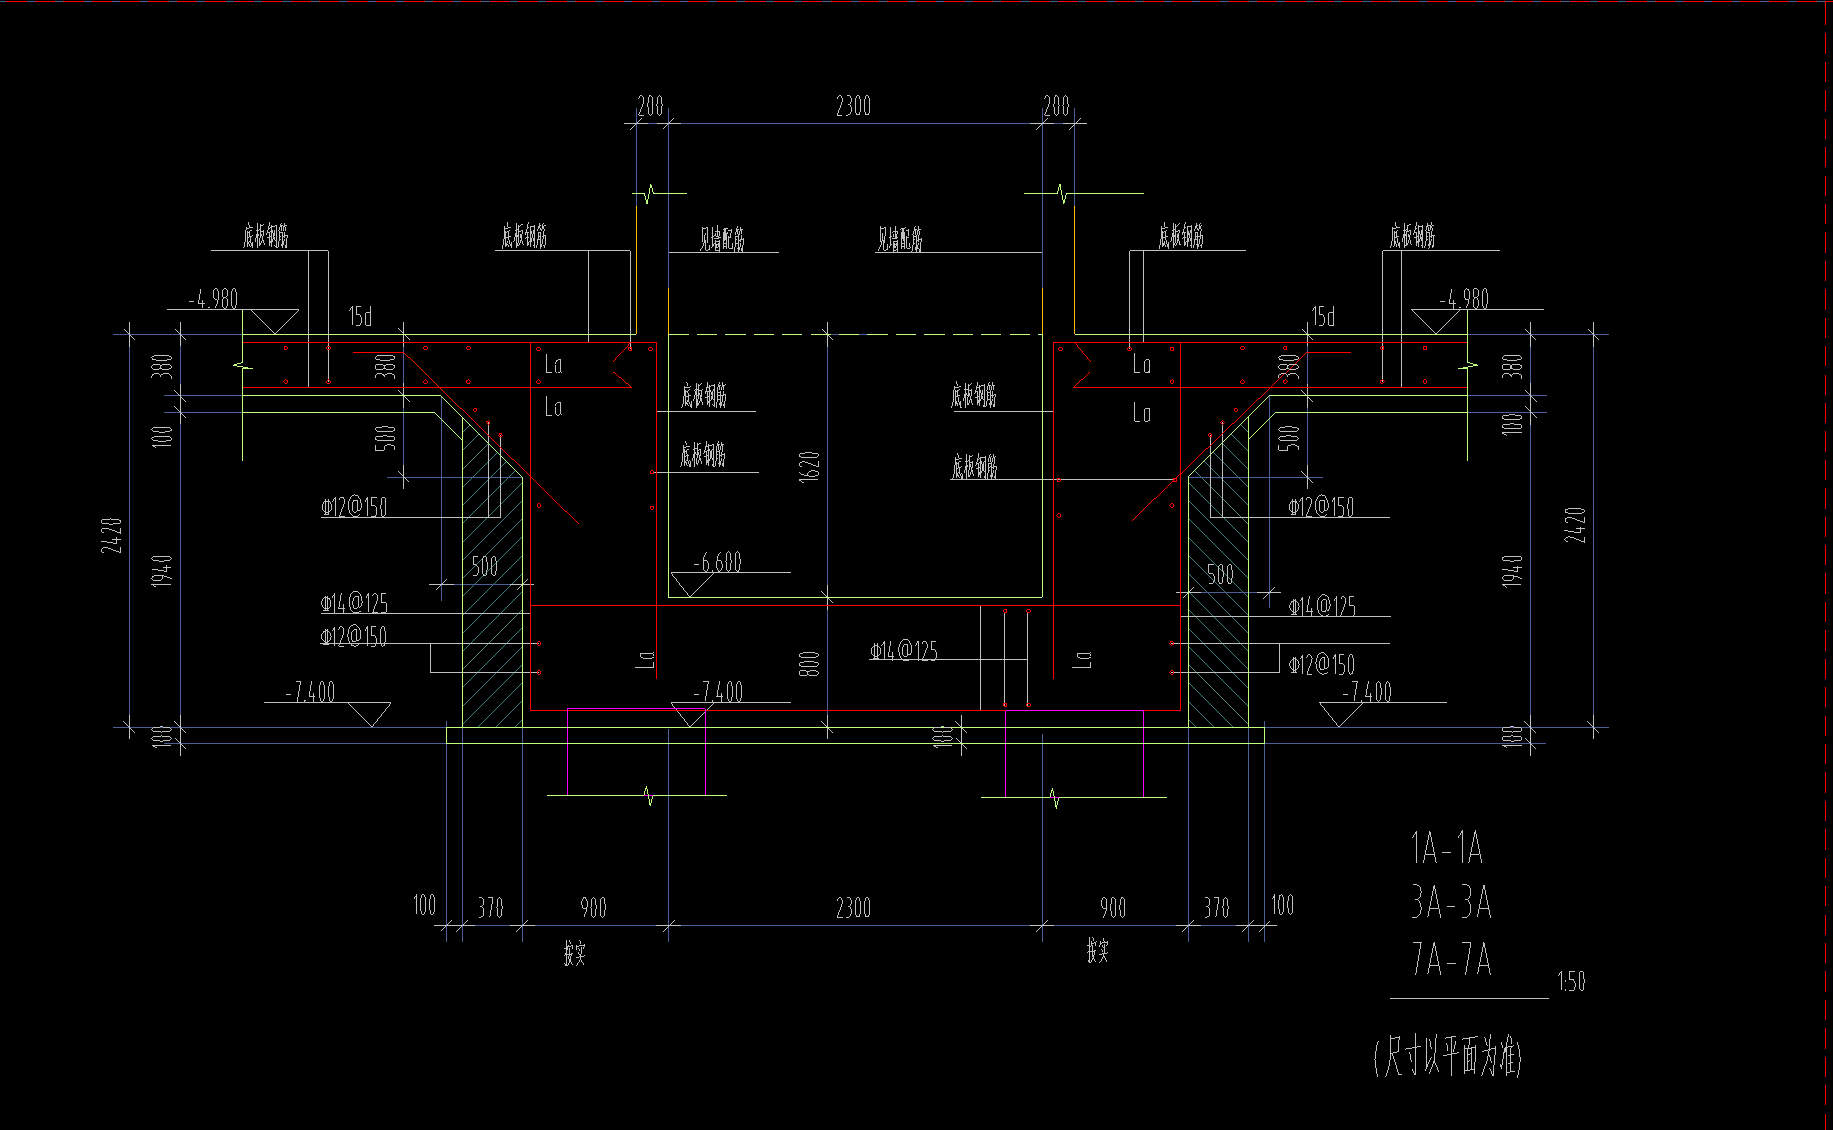Select the 7A-7A section title text

(1451, 959)
